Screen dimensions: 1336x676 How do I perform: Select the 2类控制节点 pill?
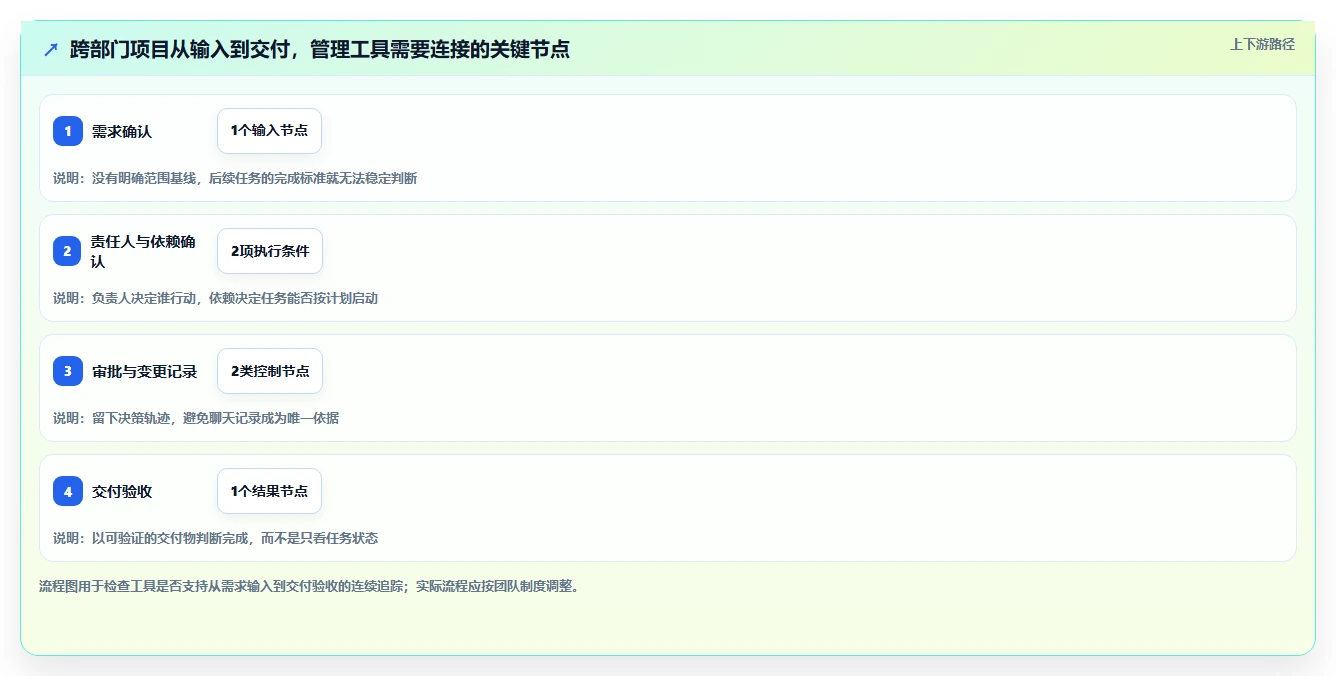coord(270,371)
